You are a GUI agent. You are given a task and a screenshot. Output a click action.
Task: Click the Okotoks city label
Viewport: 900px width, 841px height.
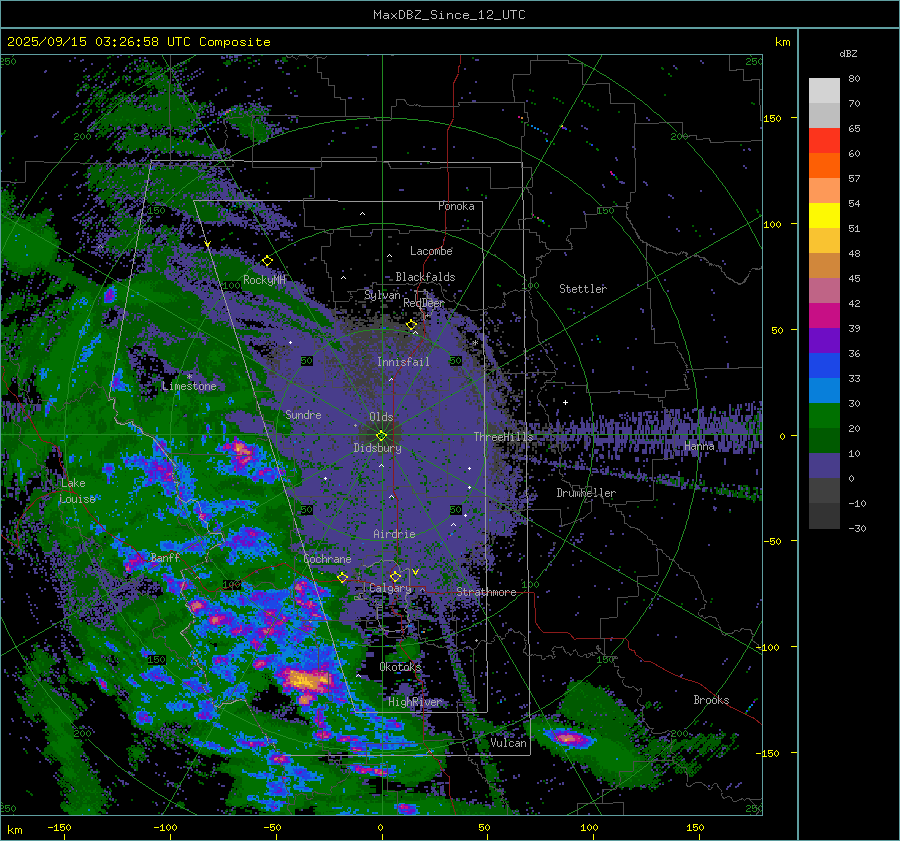pos(401,667)
